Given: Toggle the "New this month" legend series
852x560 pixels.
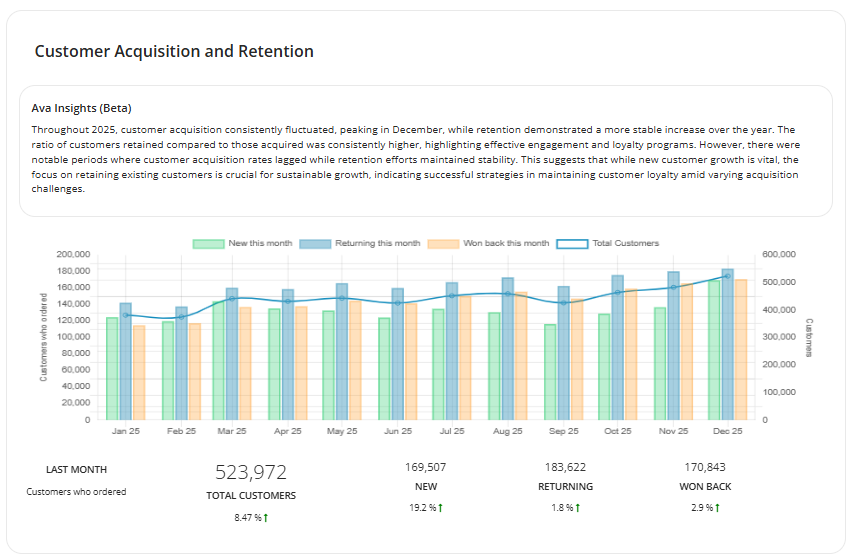Looking at the screenshot, I should coord(208,243).
